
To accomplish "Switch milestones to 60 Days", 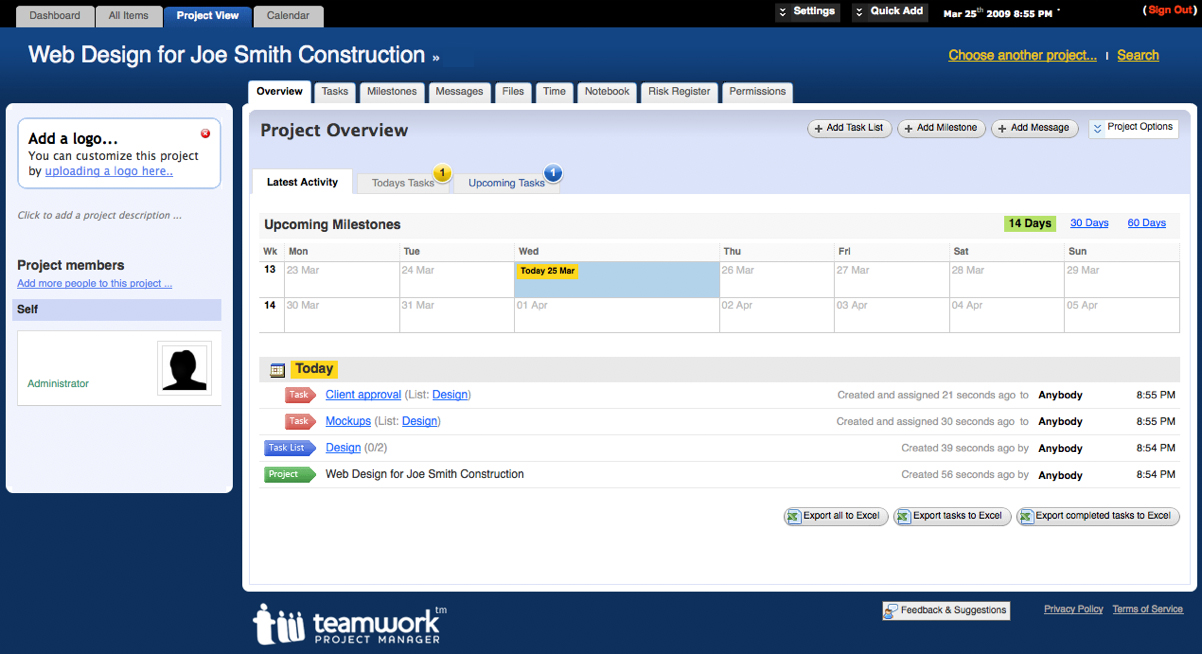I will (1146, 223).
